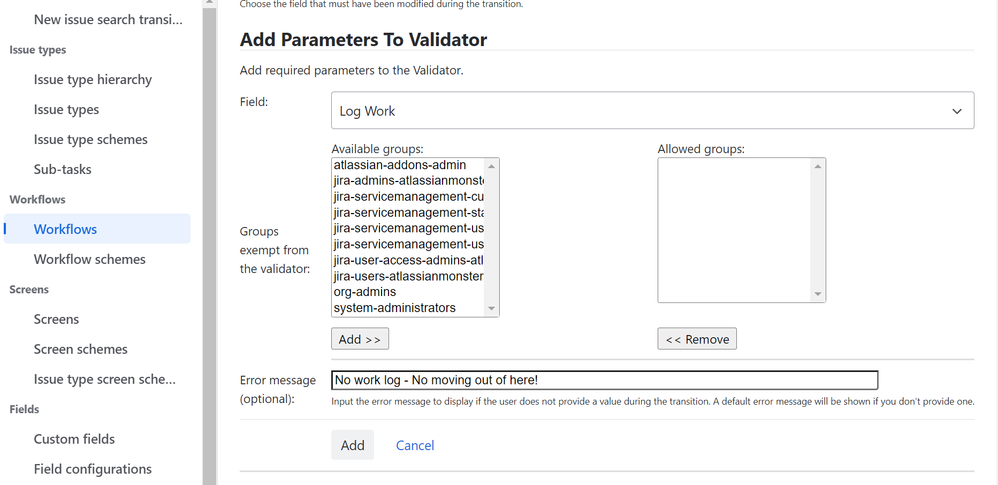Open the Field dropdown showing Log Work
Screen dimensions: 998x485
(x=652, y=111)
